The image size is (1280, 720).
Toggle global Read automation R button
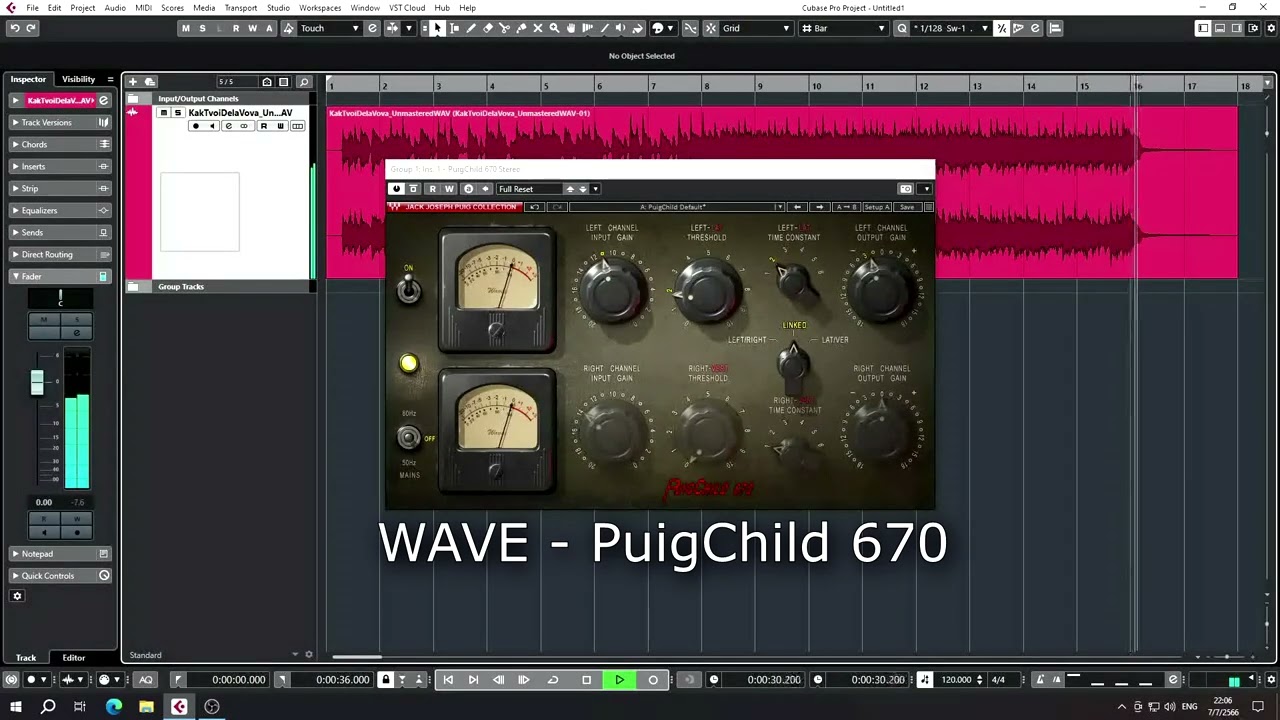point(235,28)
